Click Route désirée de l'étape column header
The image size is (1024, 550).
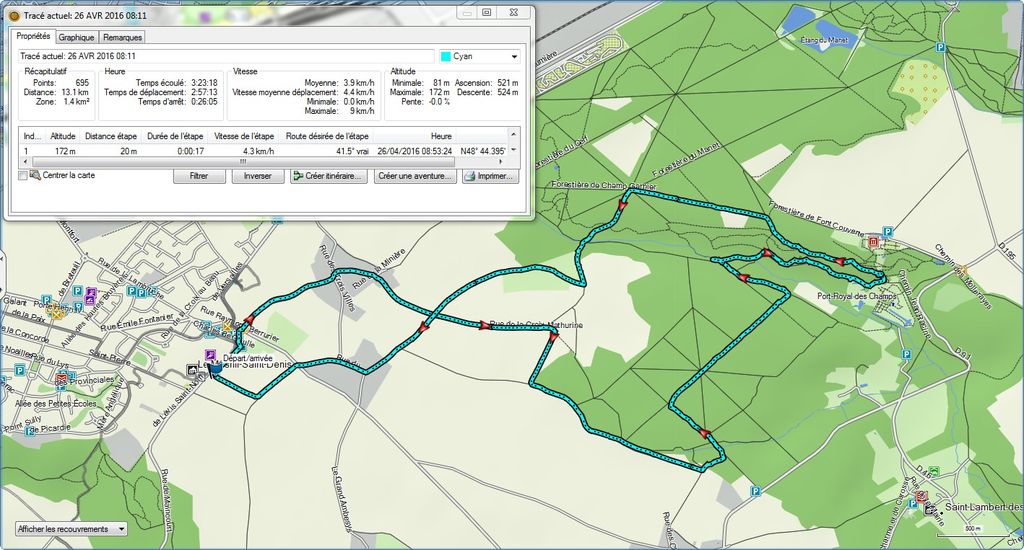(327, 136)
